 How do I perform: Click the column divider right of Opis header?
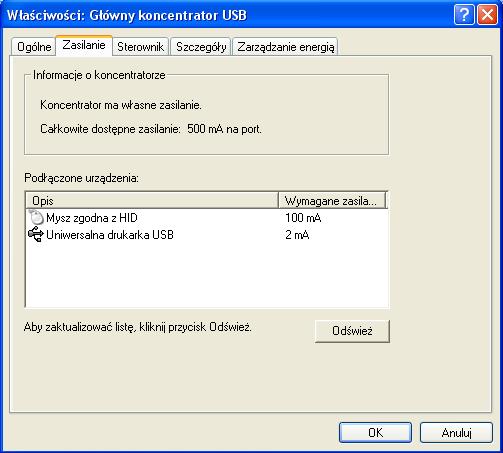click(278, 201)
